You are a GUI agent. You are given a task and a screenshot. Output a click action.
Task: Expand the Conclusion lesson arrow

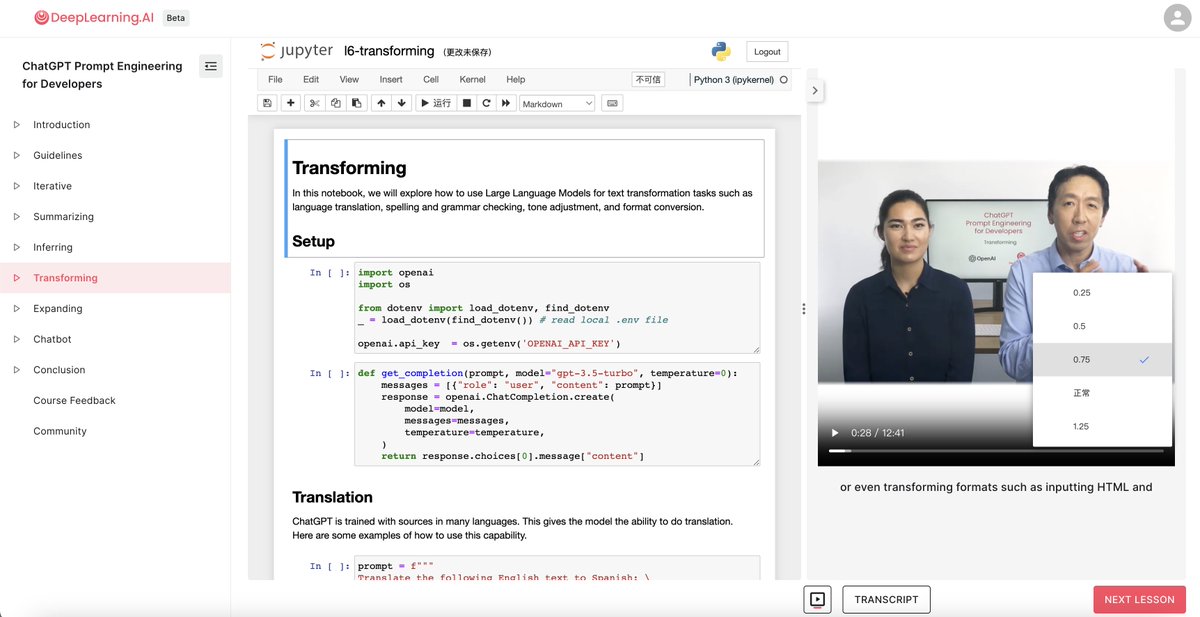coord(17,370)
